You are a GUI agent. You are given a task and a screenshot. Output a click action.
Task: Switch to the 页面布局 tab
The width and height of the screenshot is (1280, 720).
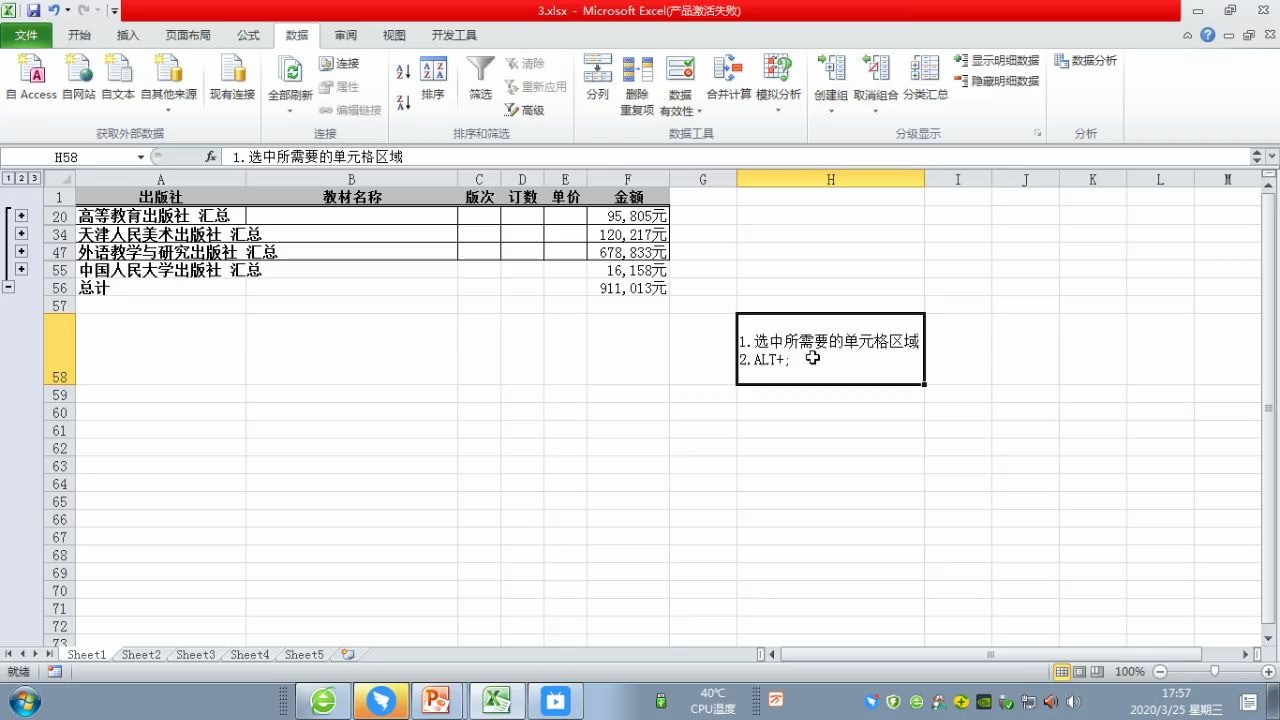(x=188, y=35)
